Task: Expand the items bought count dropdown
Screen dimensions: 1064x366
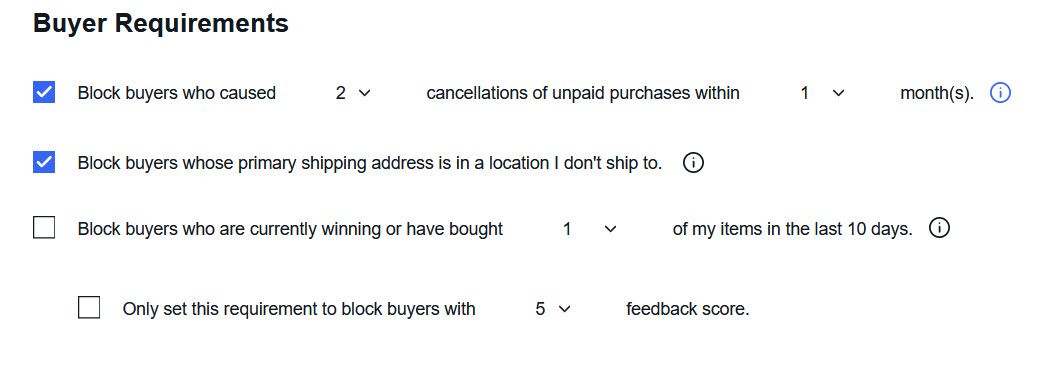Action: [590, 230]
